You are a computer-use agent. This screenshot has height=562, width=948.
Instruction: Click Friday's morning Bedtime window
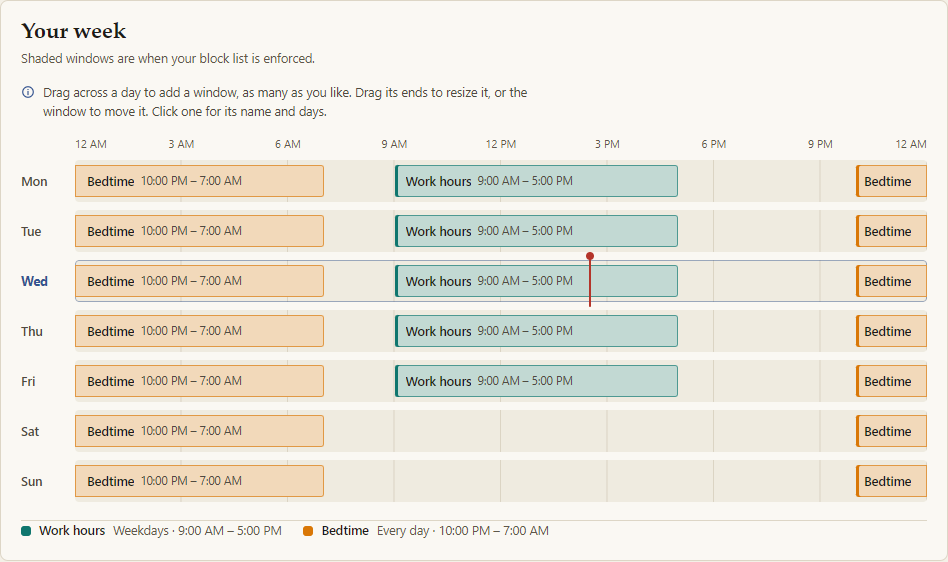coord(200,381)
